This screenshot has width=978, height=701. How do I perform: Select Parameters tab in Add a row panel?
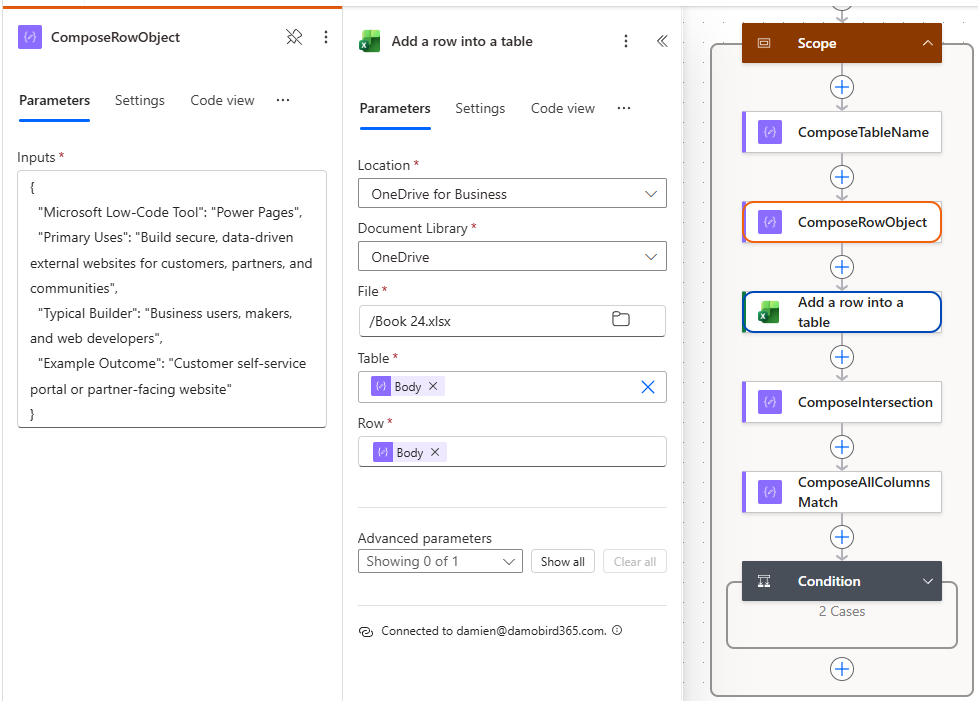(395, 109)
